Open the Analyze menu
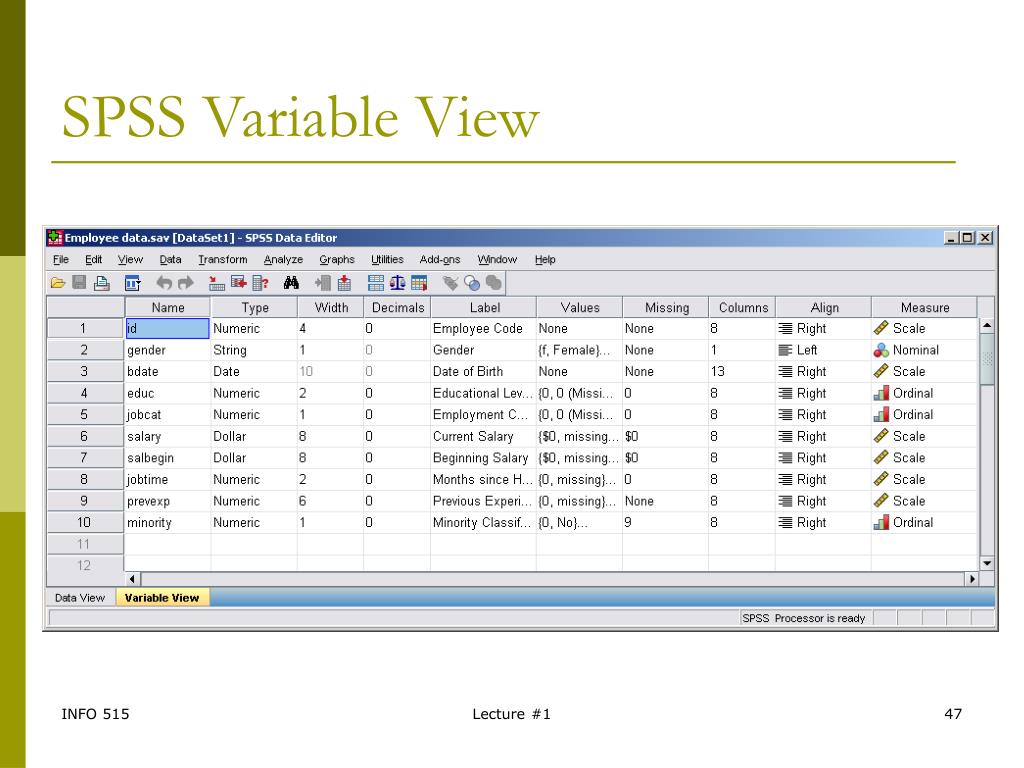Image resolution: width=1024 pixels, height=768 pixels. 283,260
